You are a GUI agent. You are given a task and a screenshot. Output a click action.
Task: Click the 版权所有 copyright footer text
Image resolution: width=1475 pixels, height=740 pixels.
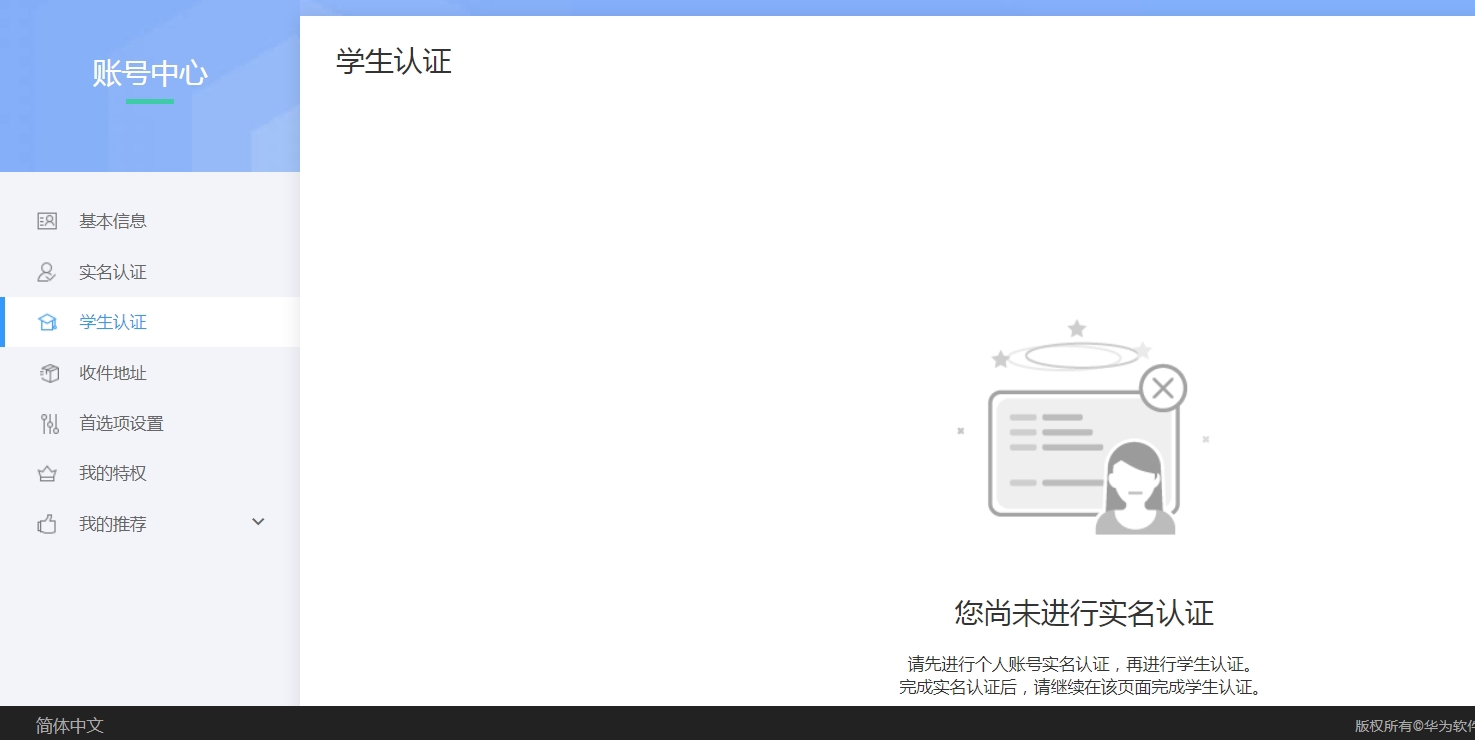click(x=1414, y=726)
